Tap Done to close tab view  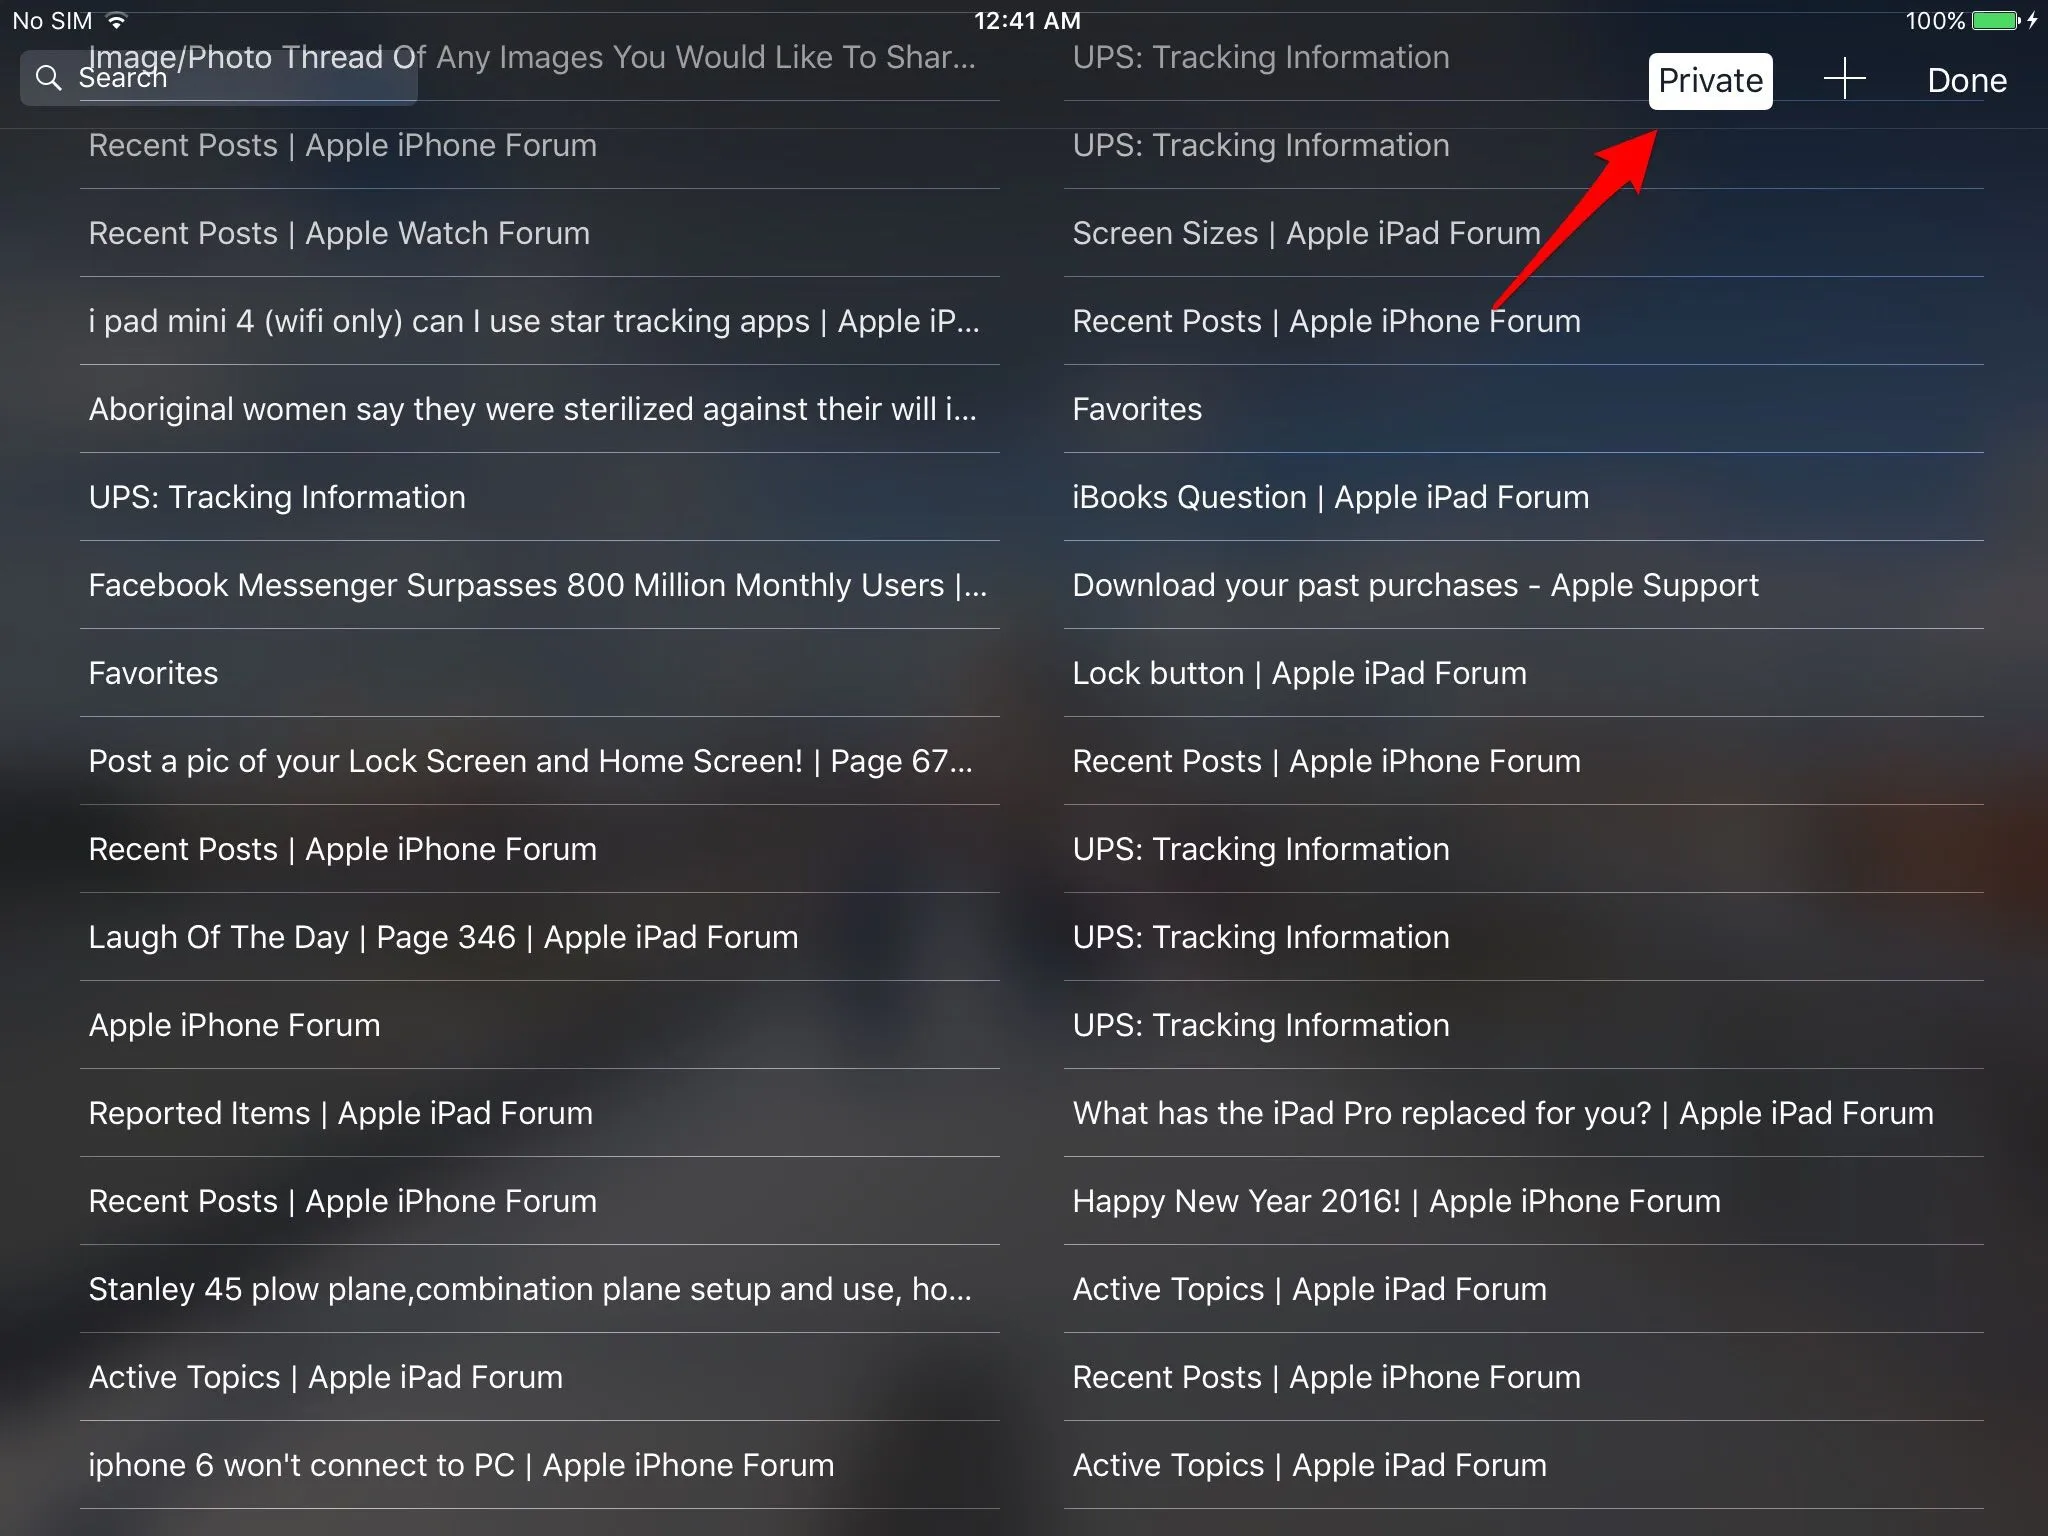click(x=1966, y=80)
